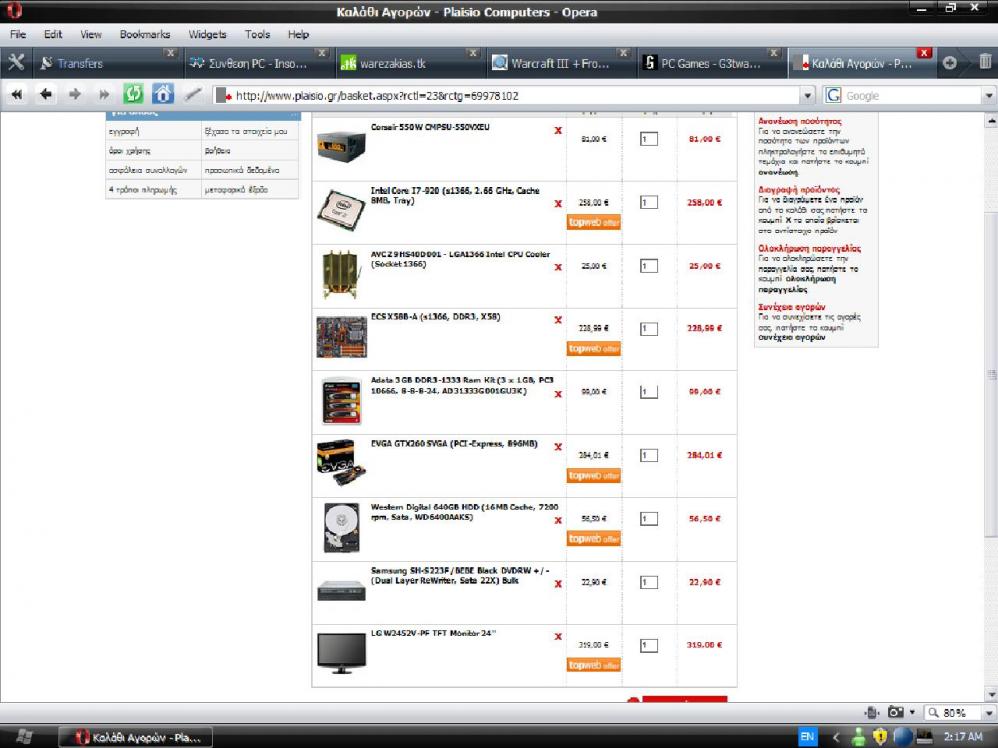Image resolution: width=998 pixels, height=748 pixels.
Task: Remove Adata 3GB DDR3 RAM with red X
Action: tap(558, 394)
